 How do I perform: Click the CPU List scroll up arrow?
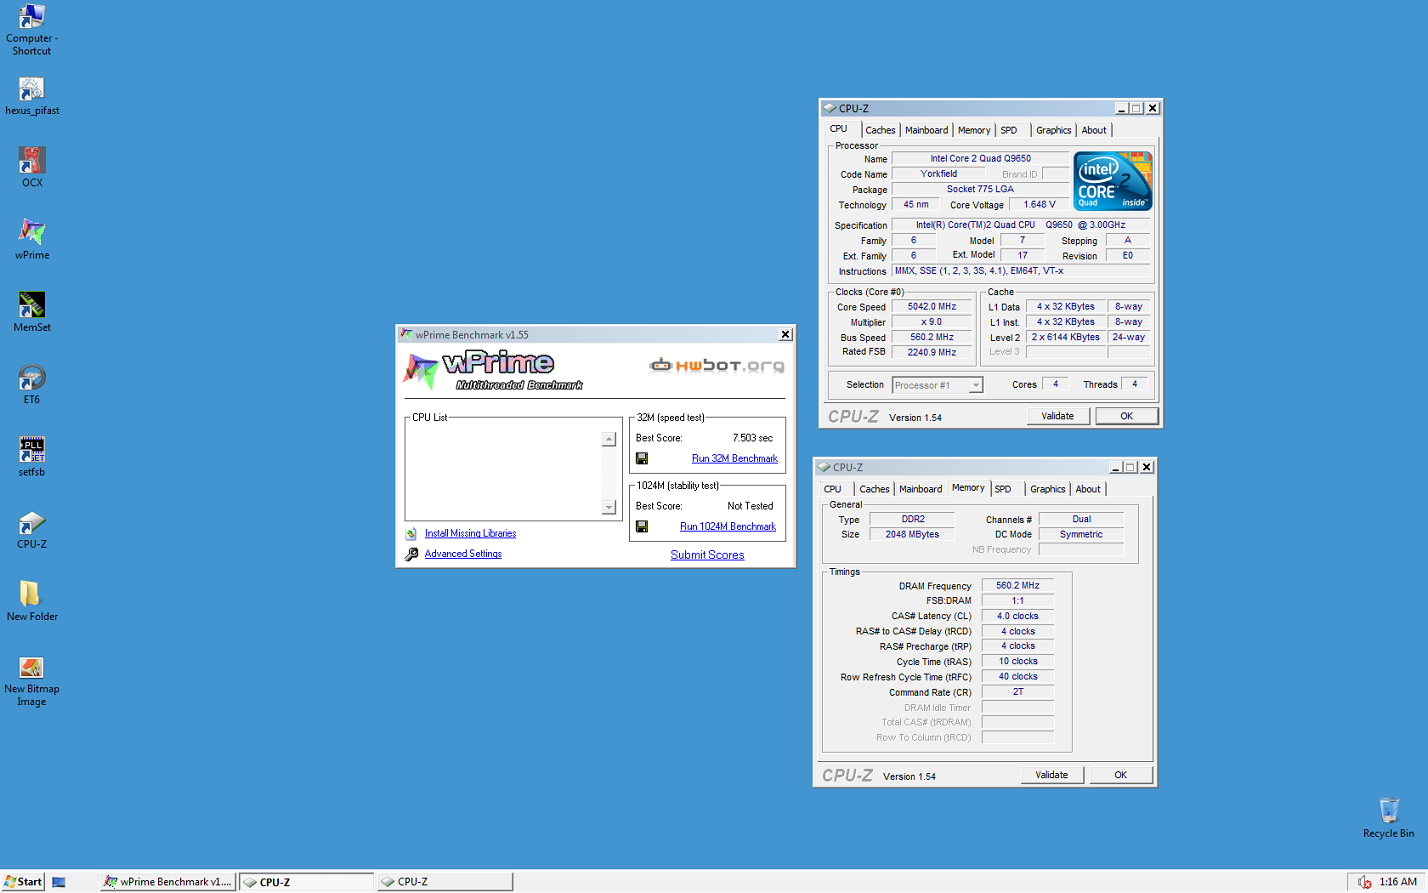608,439
